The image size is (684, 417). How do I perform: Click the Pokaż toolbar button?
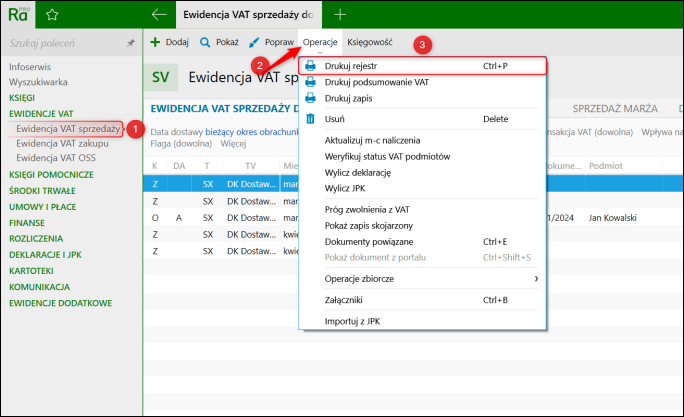pyautogui.click(x=219, y=42)
